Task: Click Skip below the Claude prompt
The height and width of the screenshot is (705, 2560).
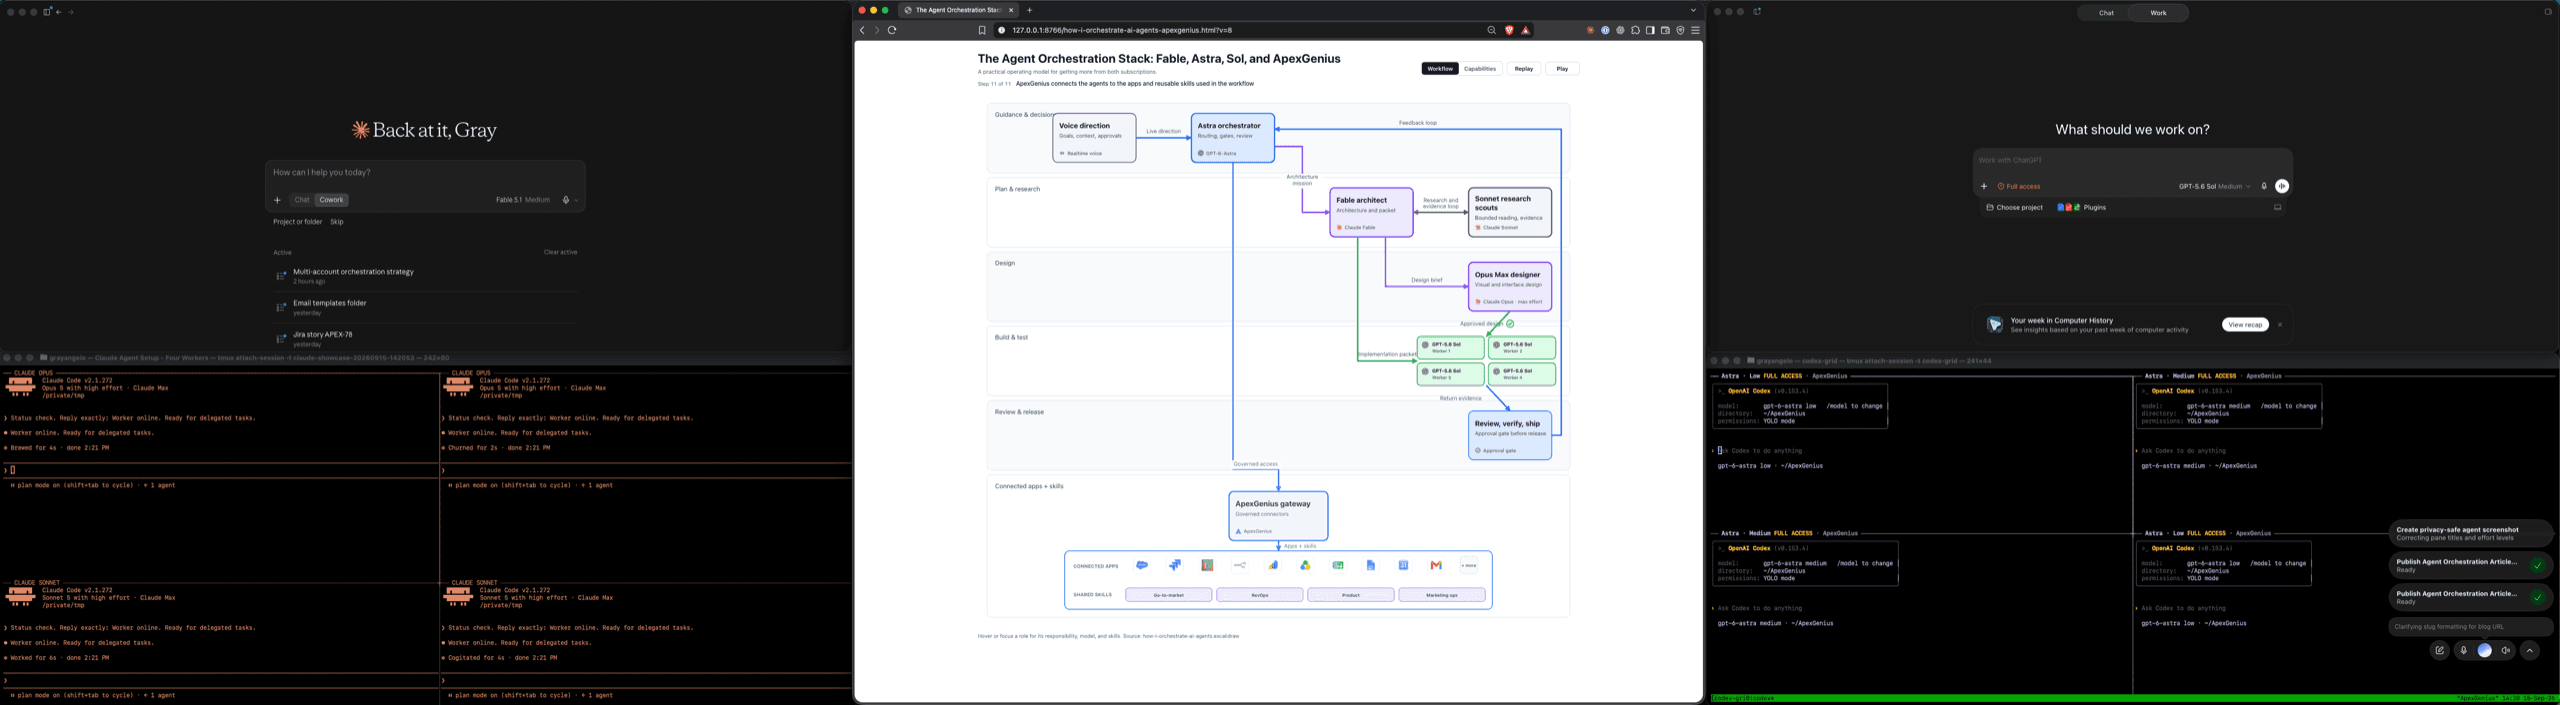Action: tap(337, 222)
